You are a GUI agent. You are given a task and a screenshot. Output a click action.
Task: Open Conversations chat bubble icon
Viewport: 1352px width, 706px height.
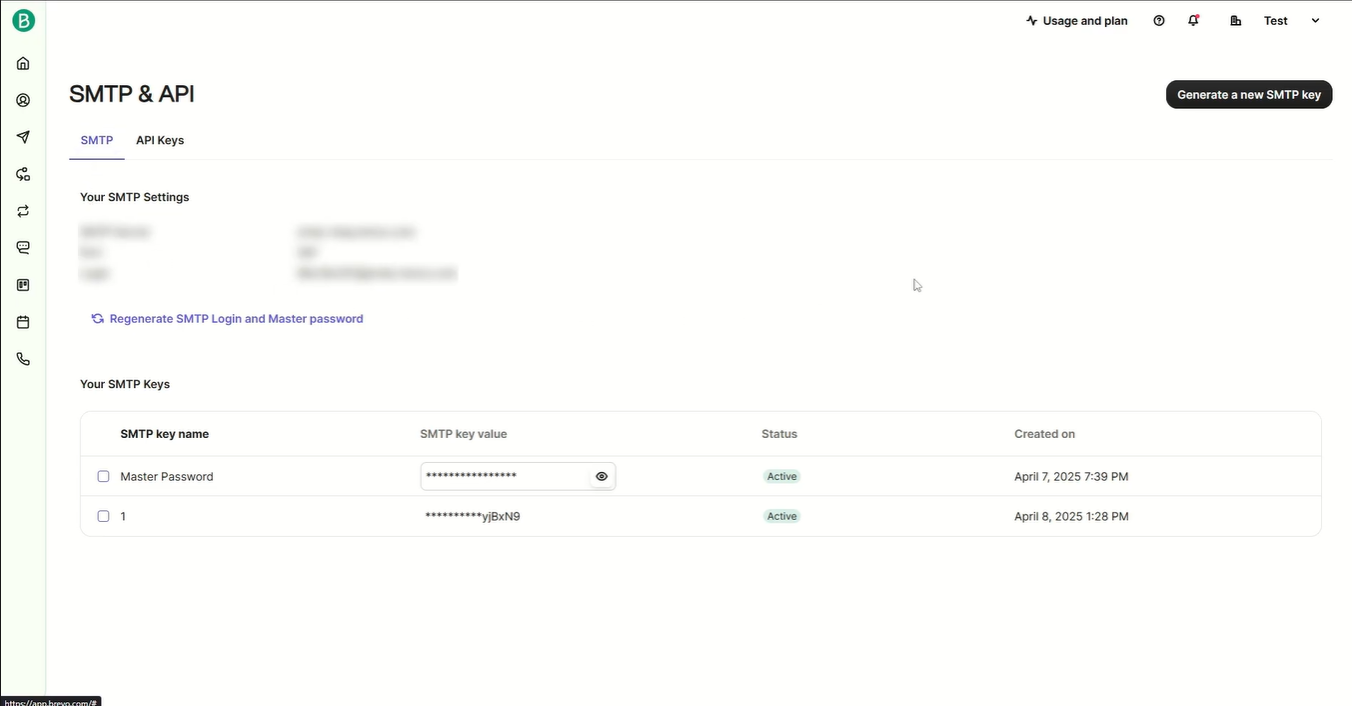click(x=22, y=247)
